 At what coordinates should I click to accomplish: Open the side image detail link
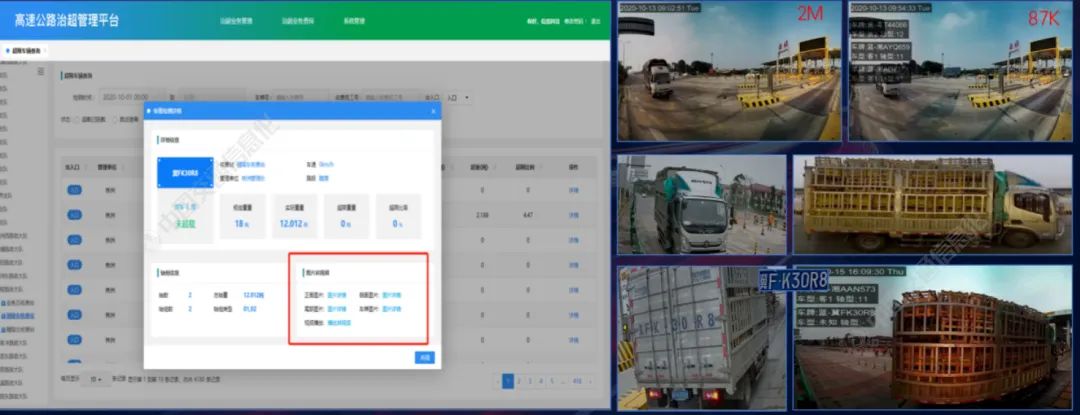(x=392, y=295)
